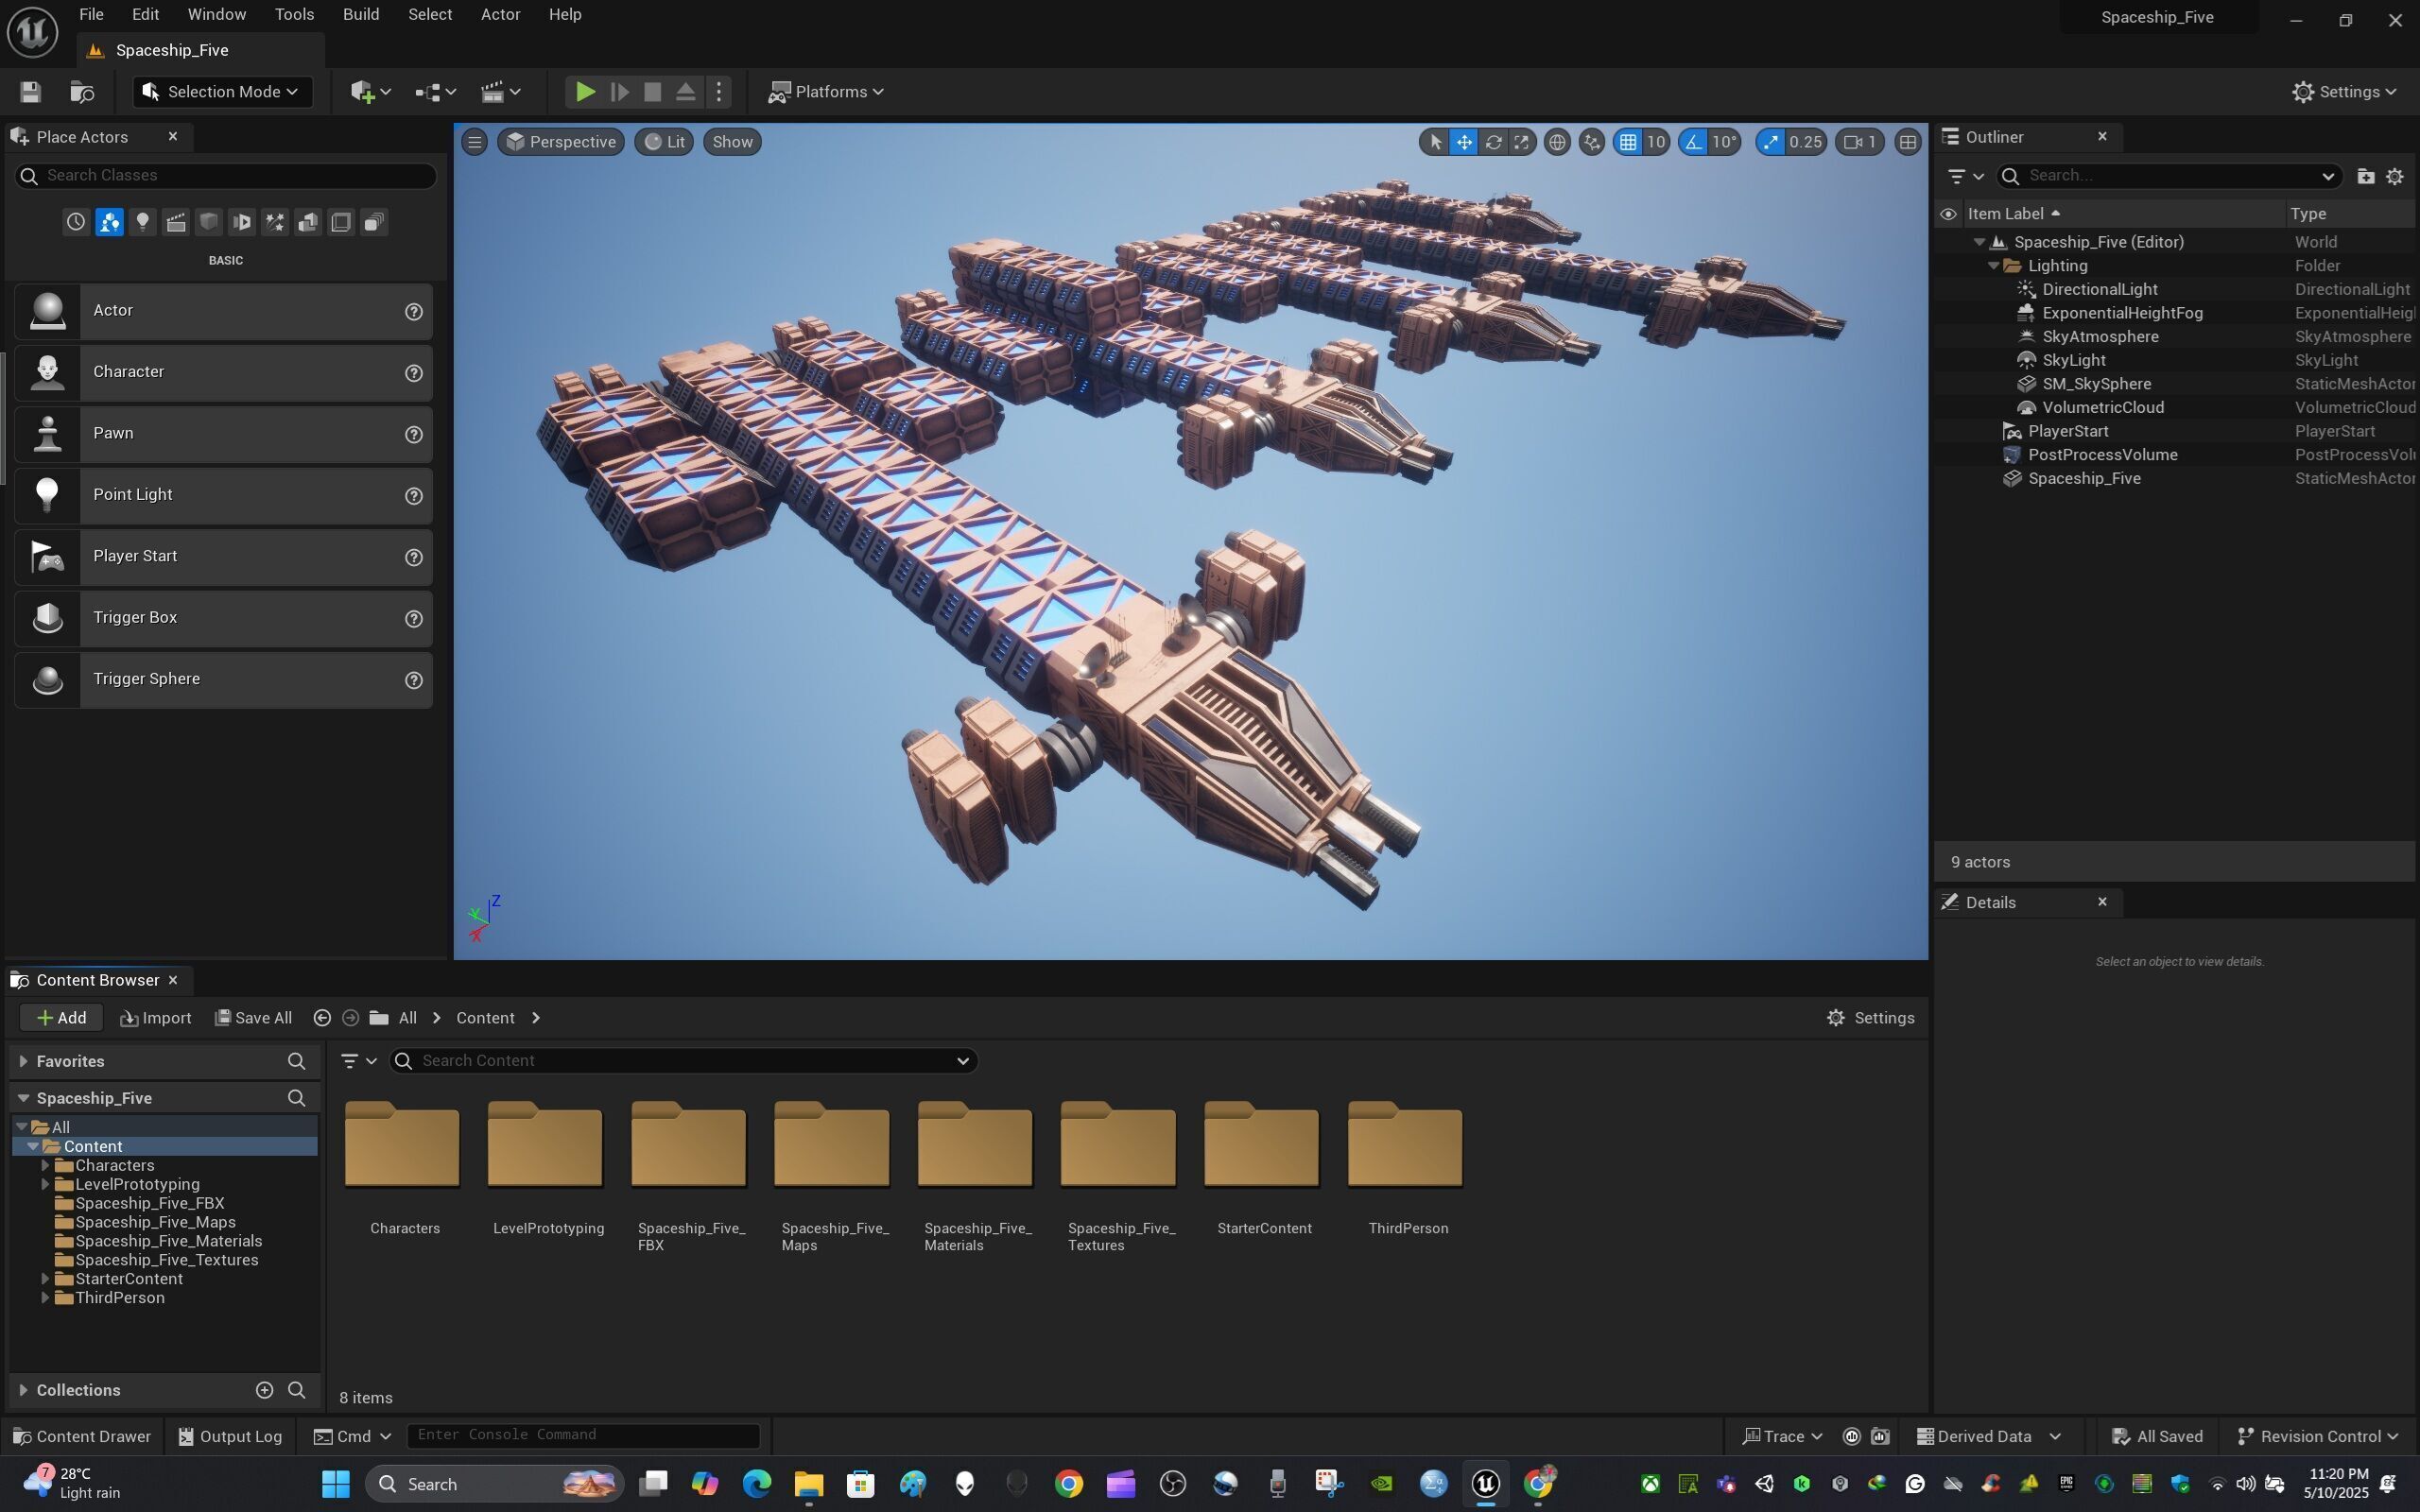Select the Basic actors category
Image resolution: width=2420 pixels, height=1512 pixels.
109,222
